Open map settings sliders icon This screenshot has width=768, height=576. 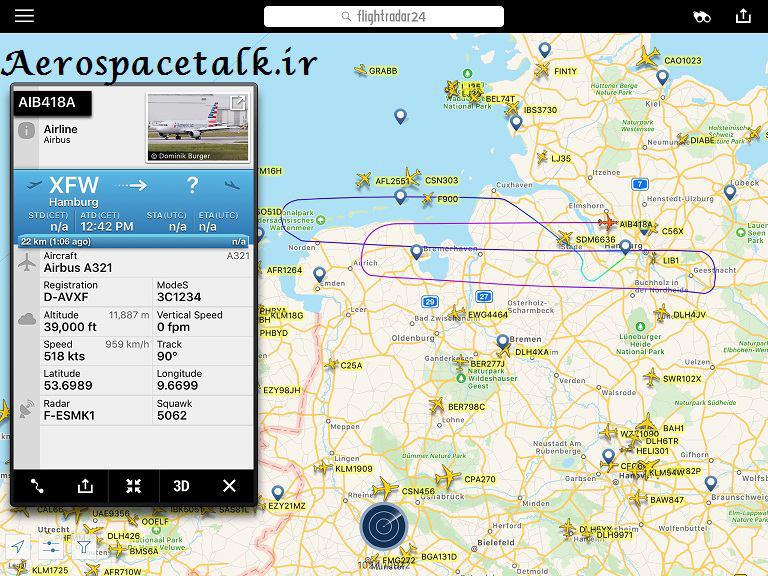[51, 547]
